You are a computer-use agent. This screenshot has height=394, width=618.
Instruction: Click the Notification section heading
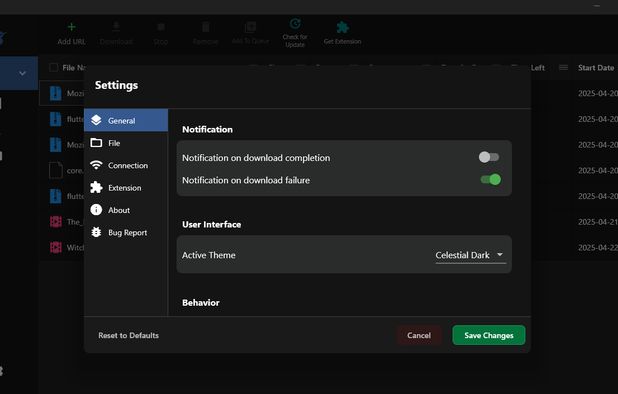tap(207, 129)
